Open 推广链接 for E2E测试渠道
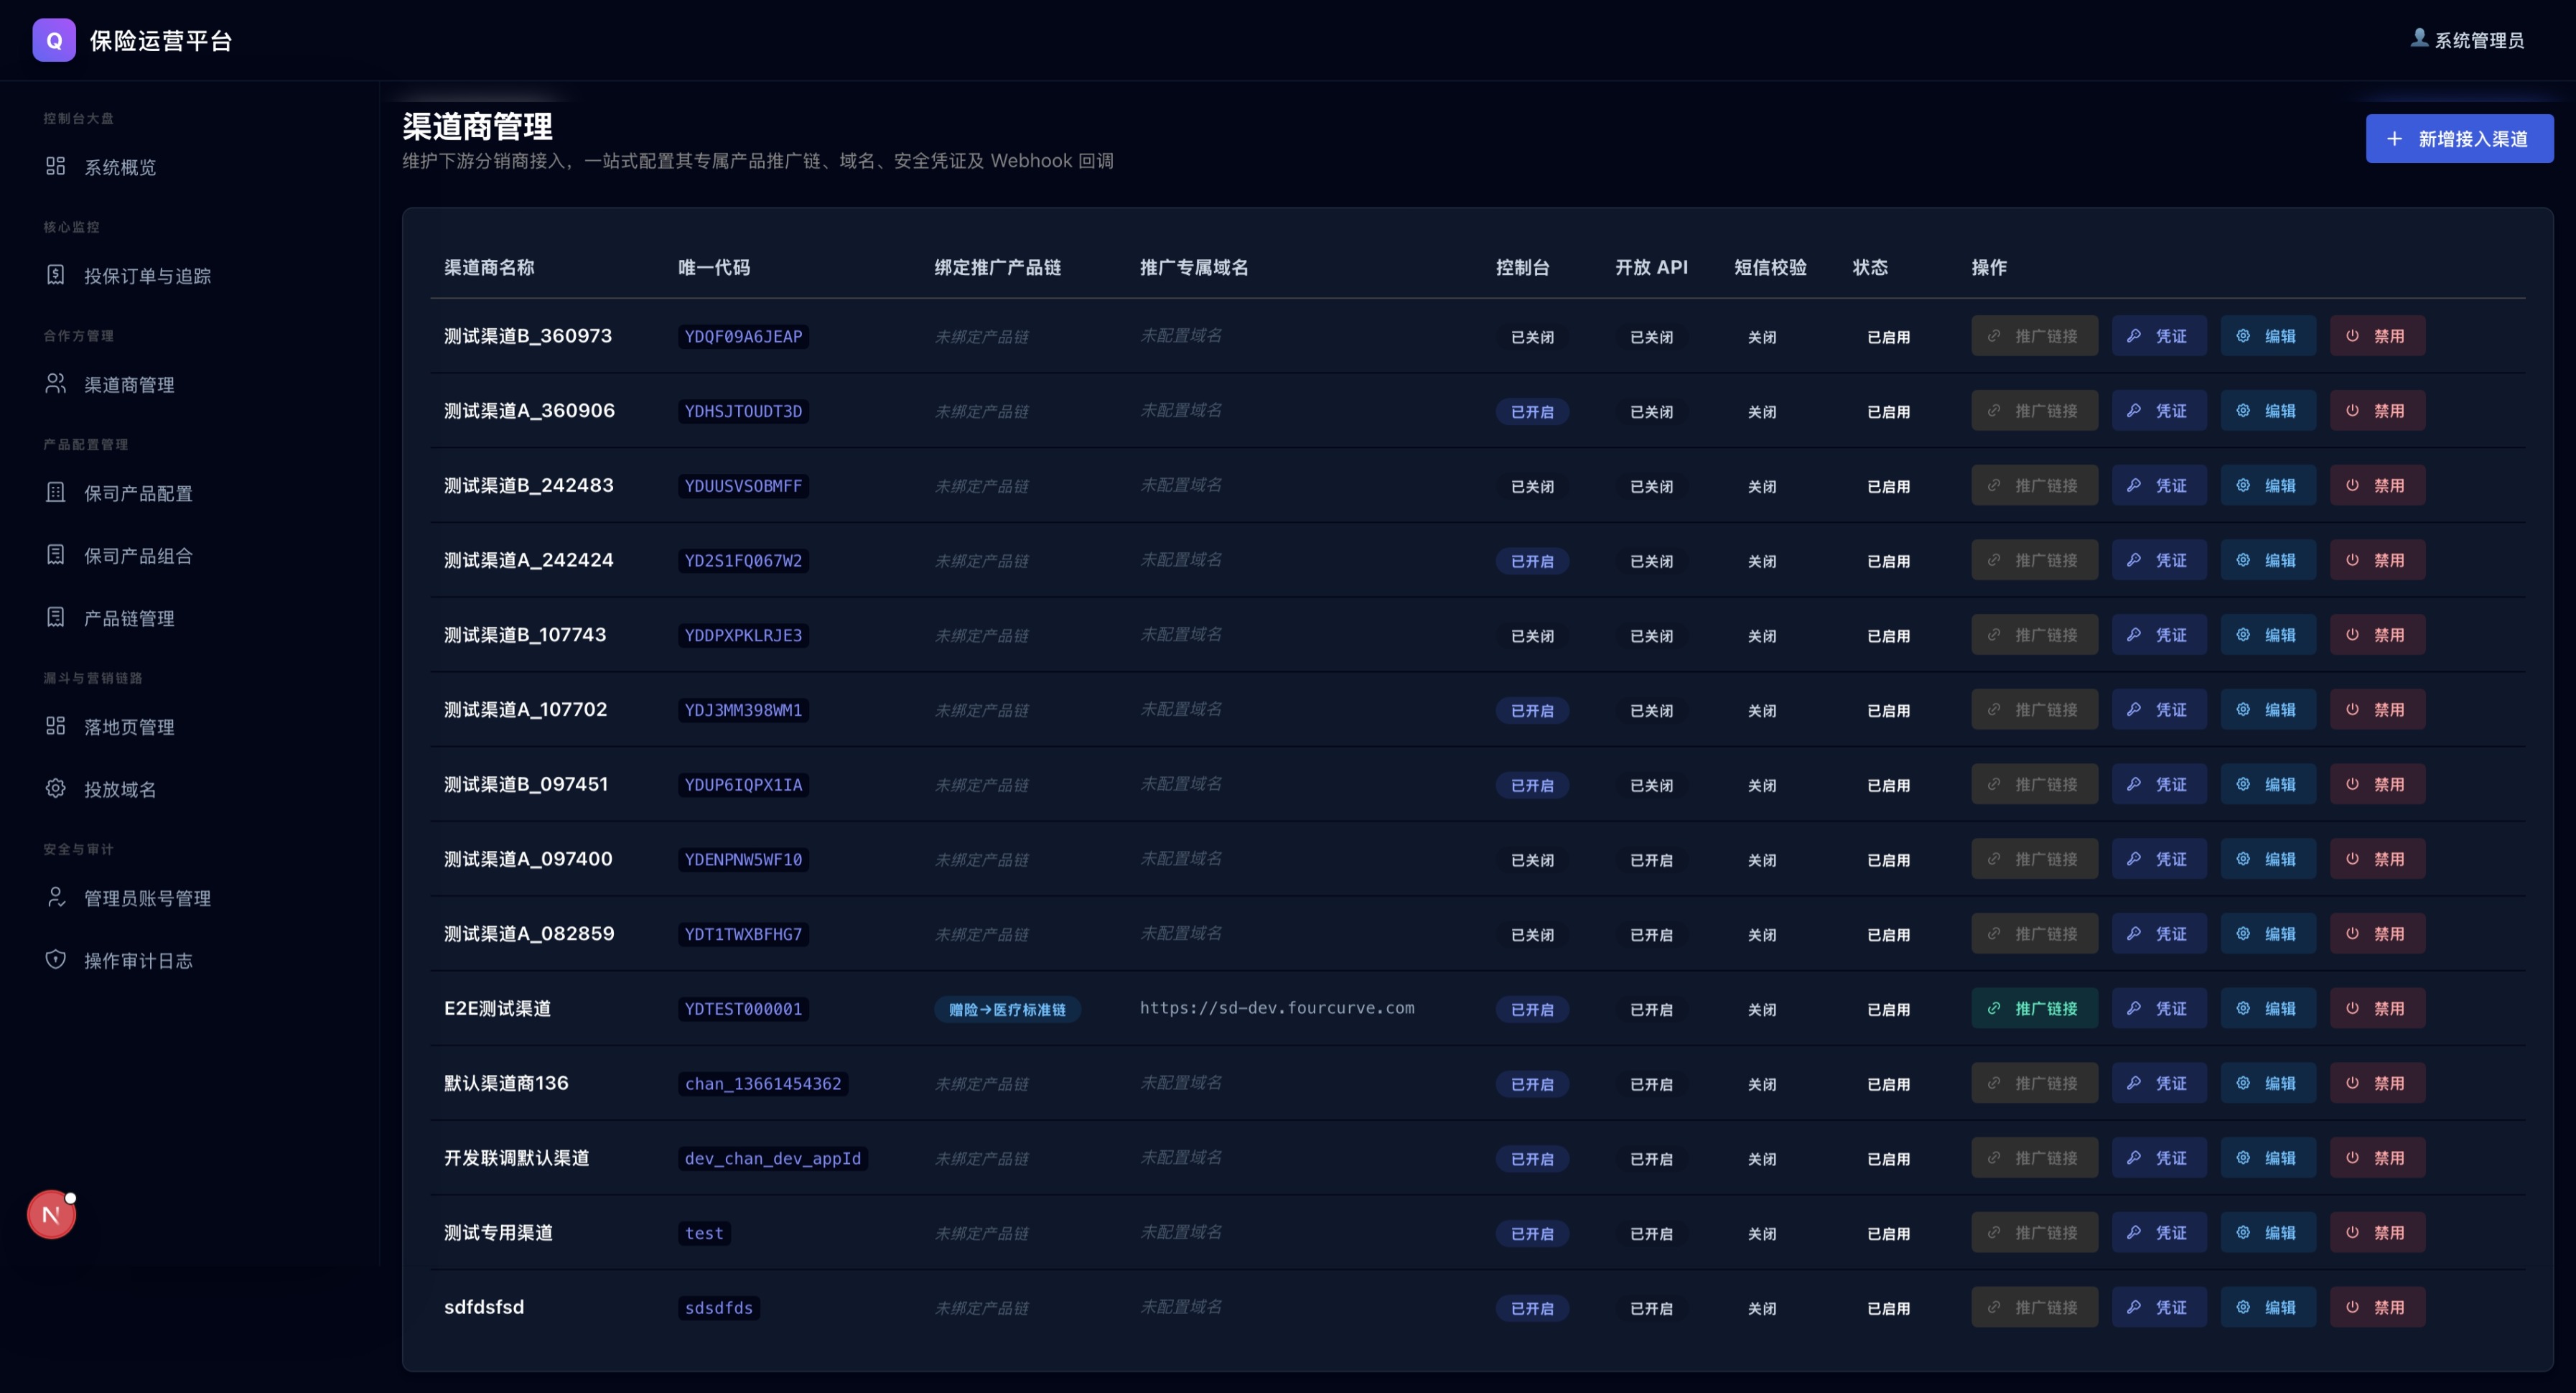The width and height of the screenshot is (2576, 1393). (x=2034, y=1008)
